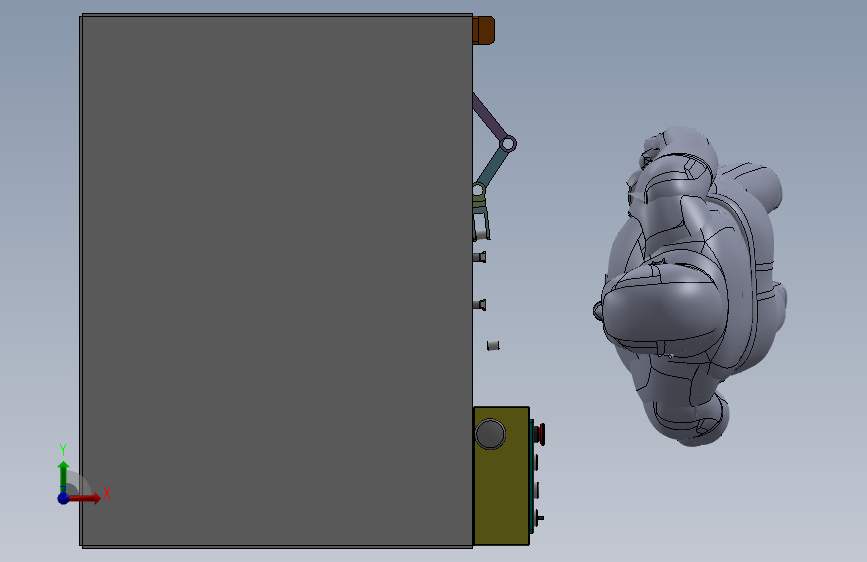Select the brown cap at cabinet top corner
The image size is (867, 562).
click(484, 30)
